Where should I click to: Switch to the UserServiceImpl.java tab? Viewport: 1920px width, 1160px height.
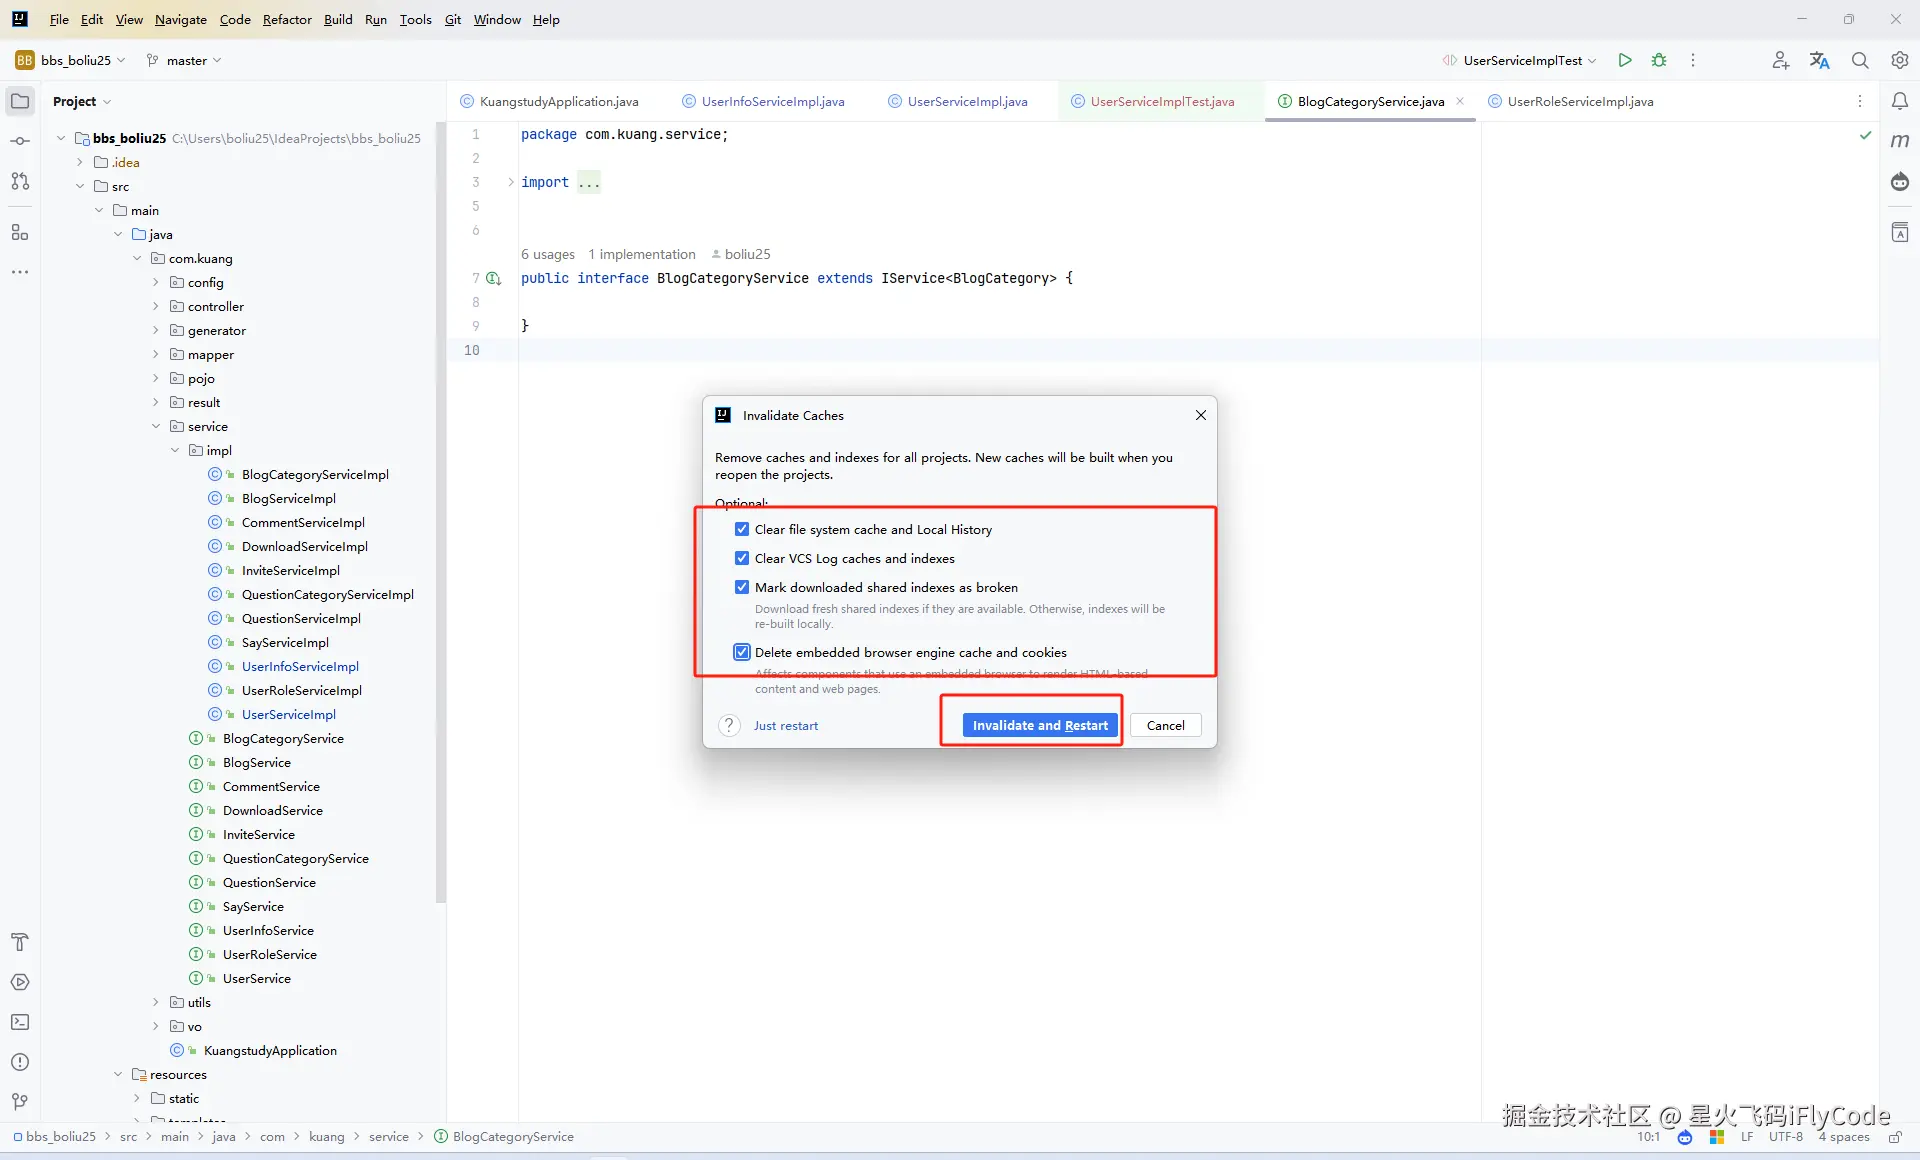point(966,101)
